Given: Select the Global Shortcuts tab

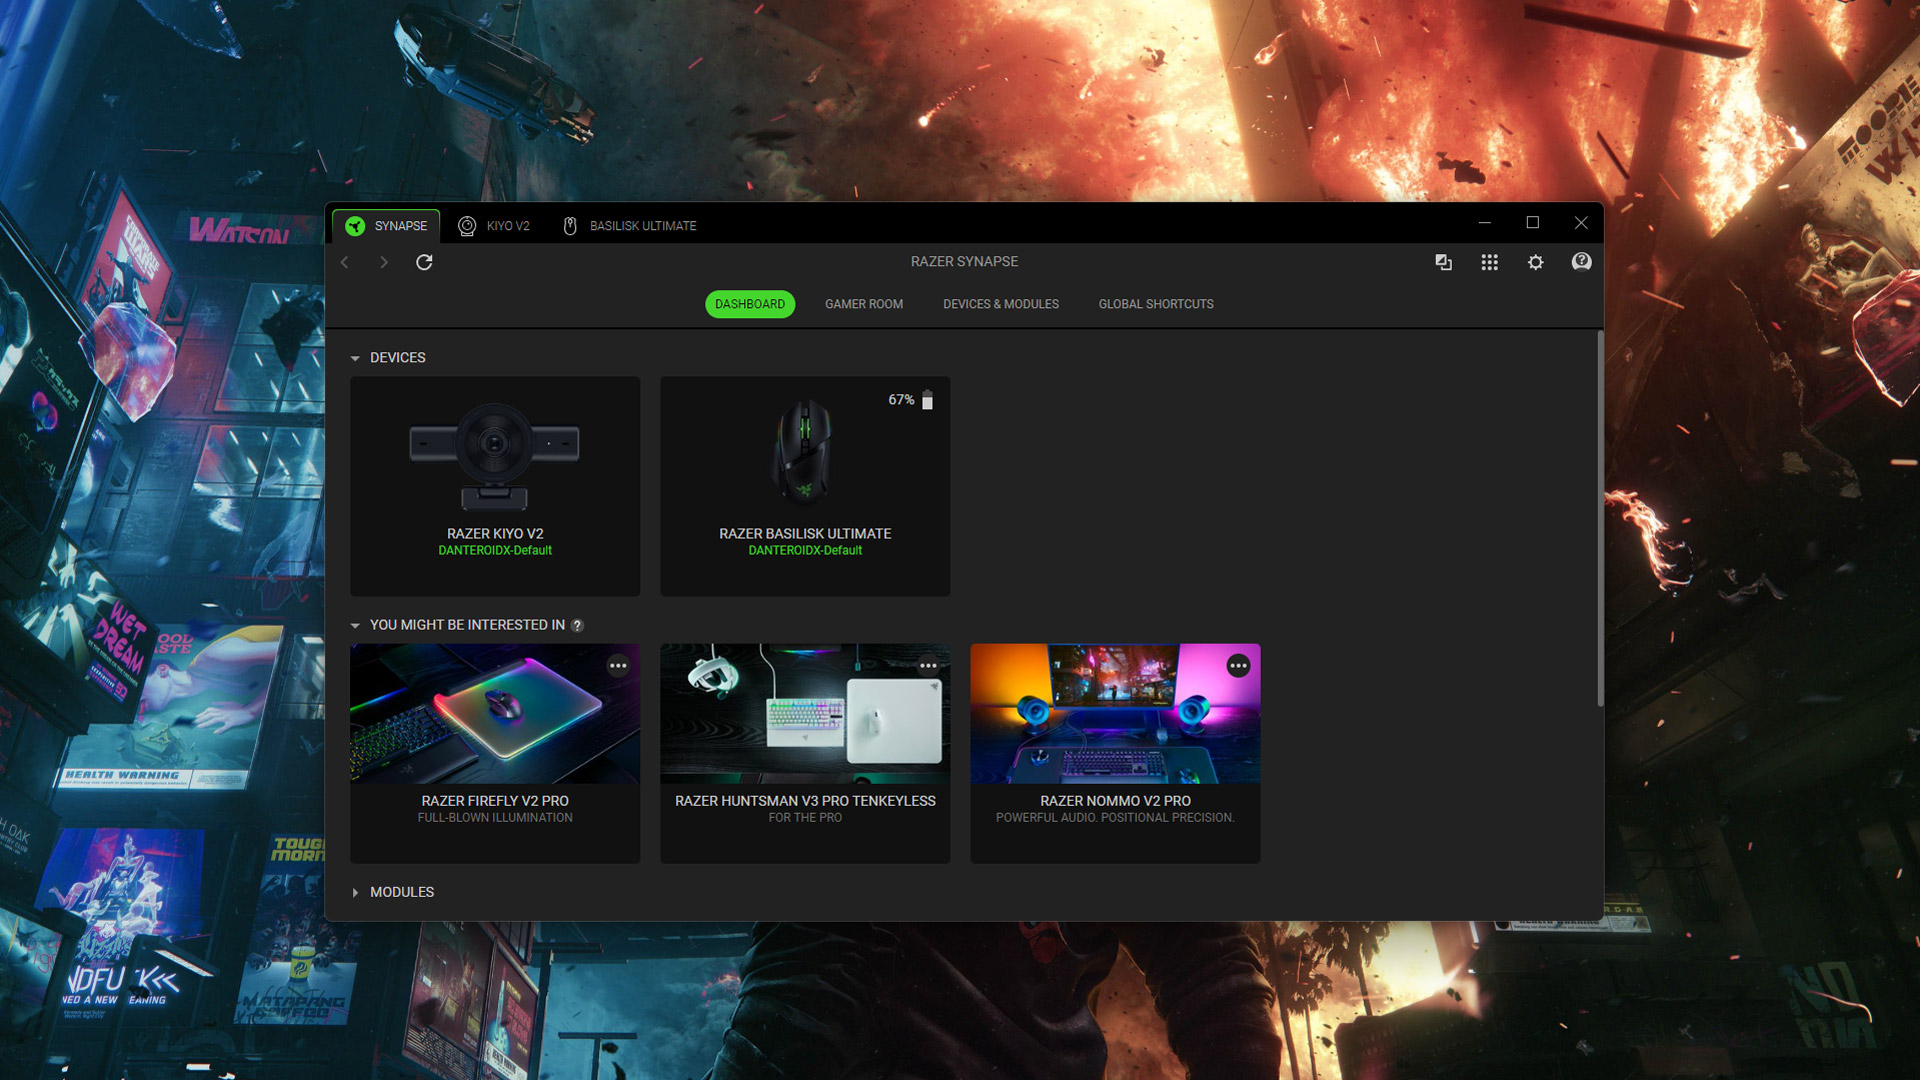Looking at the screenshot, I should (x=1155, y=304).
